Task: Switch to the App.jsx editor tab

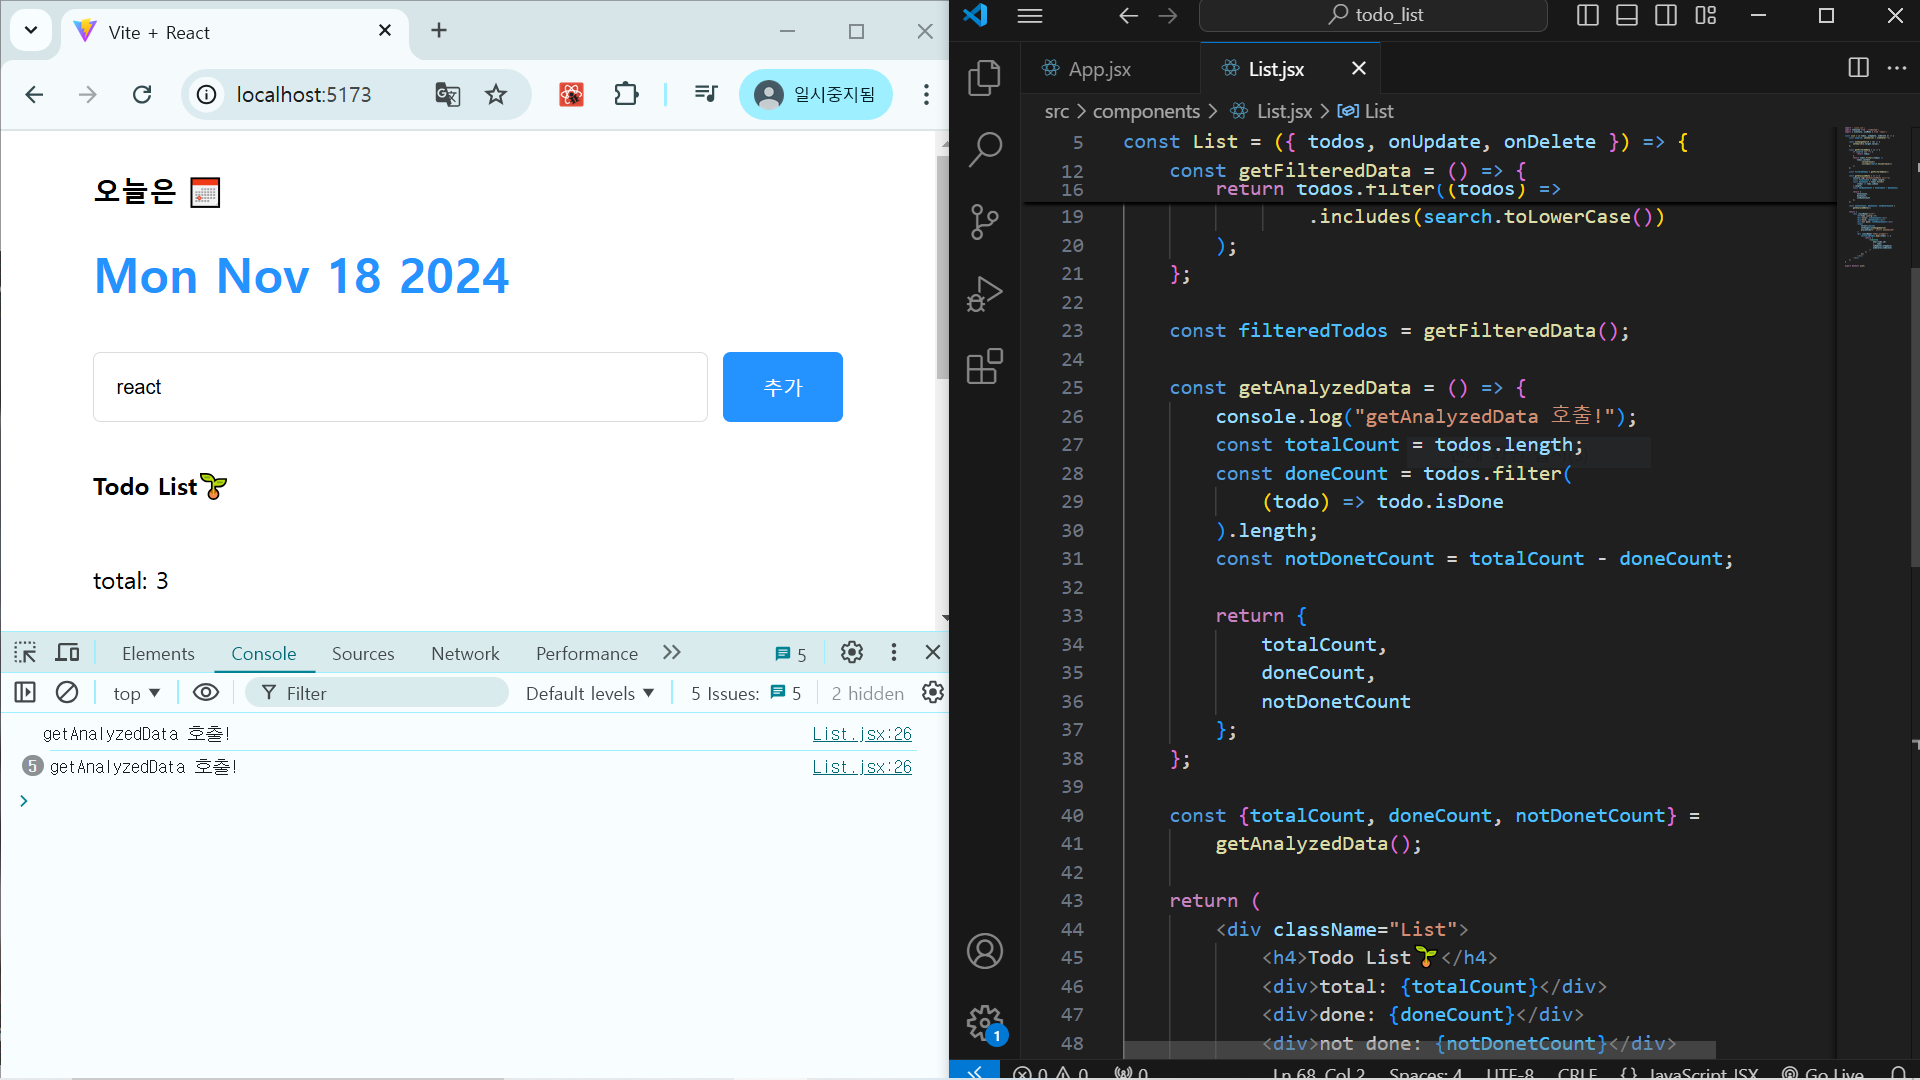Action: click(x=1098, y=69)
